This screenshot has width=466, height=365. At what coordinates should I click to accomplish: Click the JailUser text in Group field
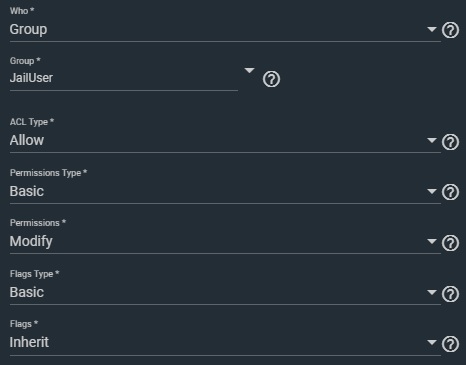[31, 78]
